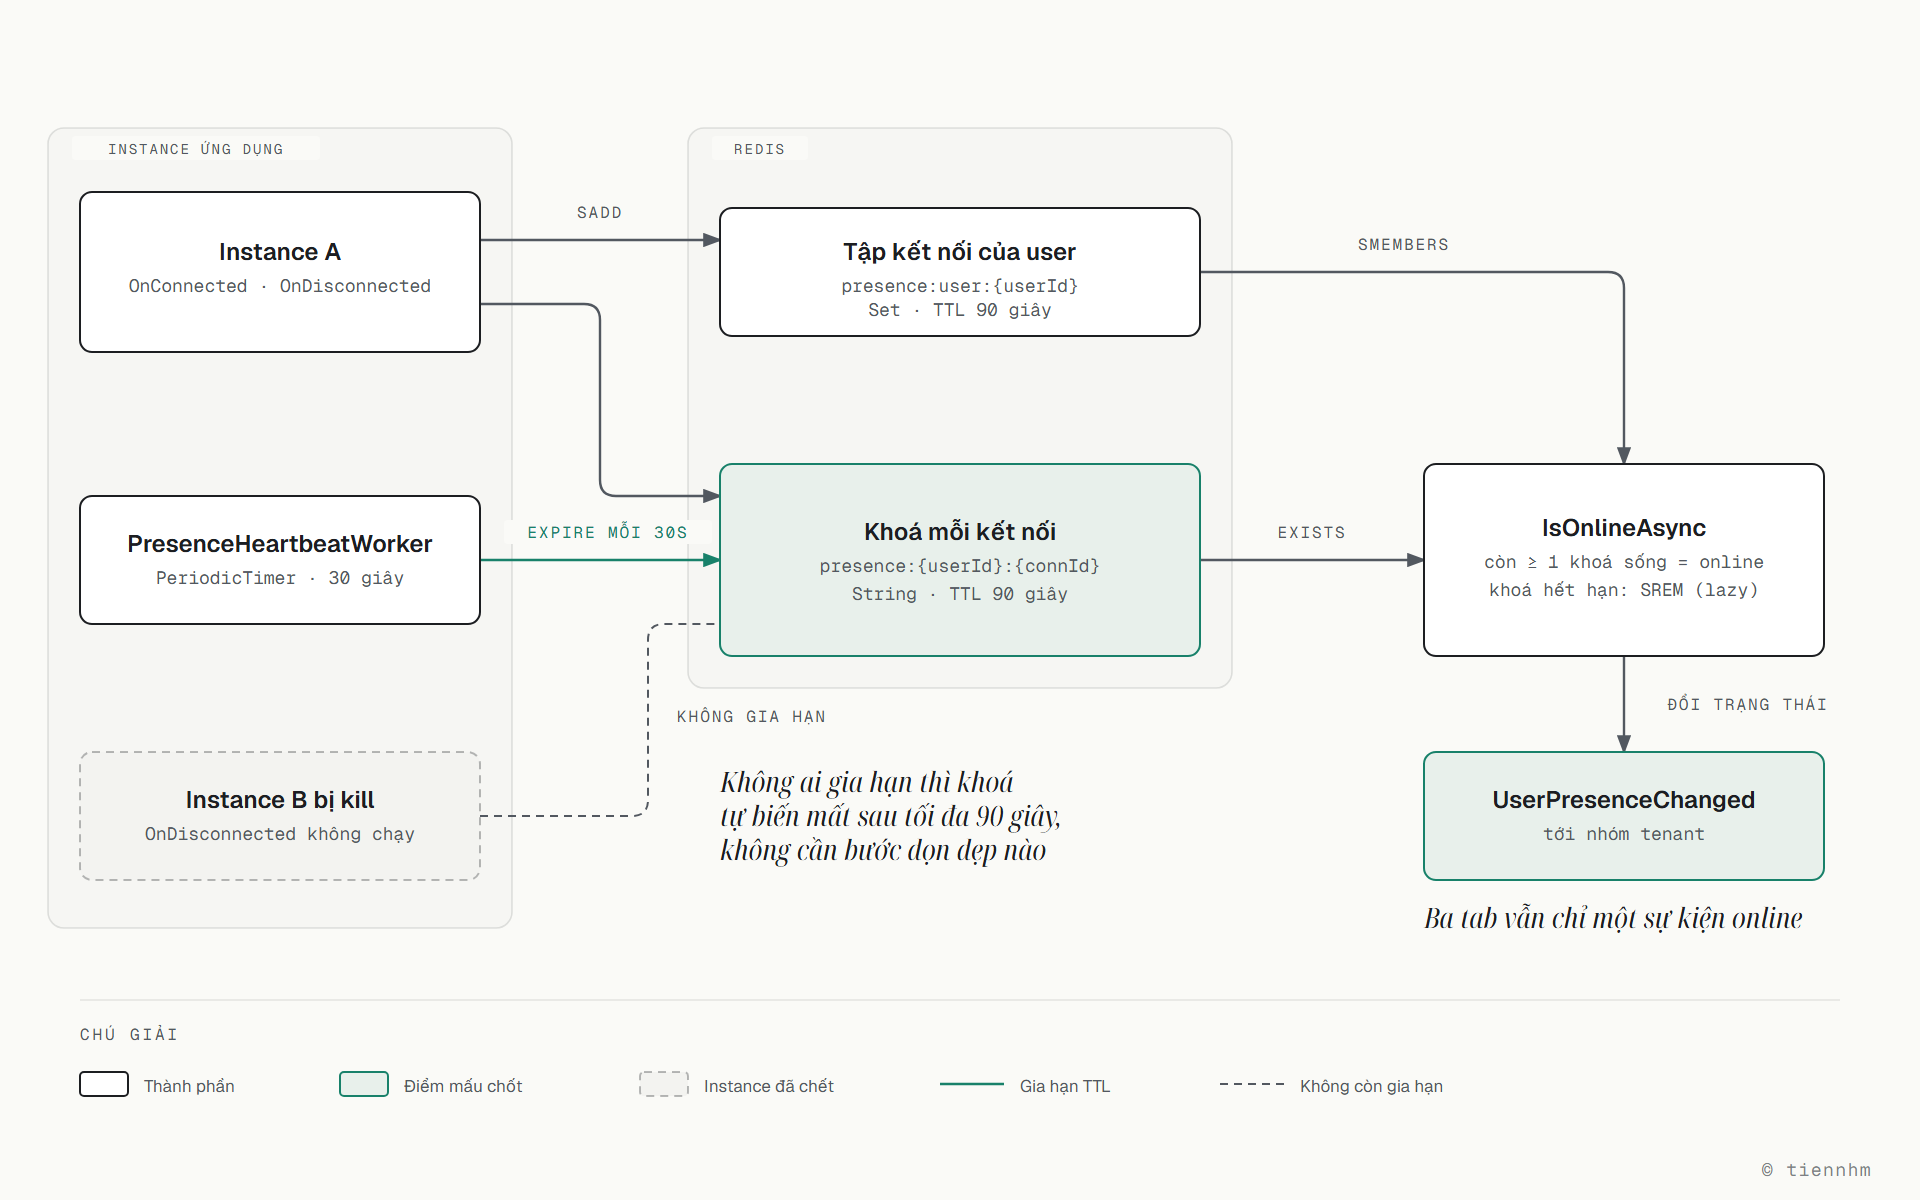The image size is (1920, 1200).
Task: Click the green solid Gia hạn TTL line sample
Action: [x=972, y=1084]
